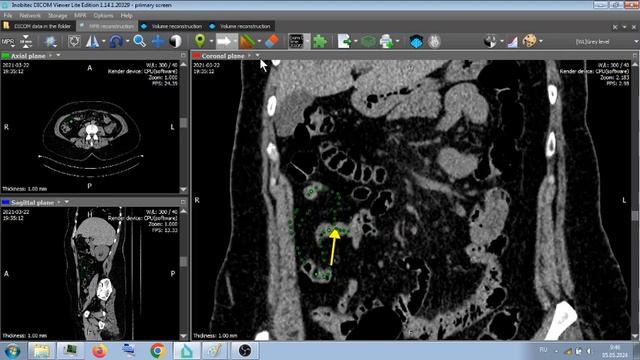Screen dimensions: 640x360
Task: Select the window level contrast circle tool
Action: pos(176,42)
